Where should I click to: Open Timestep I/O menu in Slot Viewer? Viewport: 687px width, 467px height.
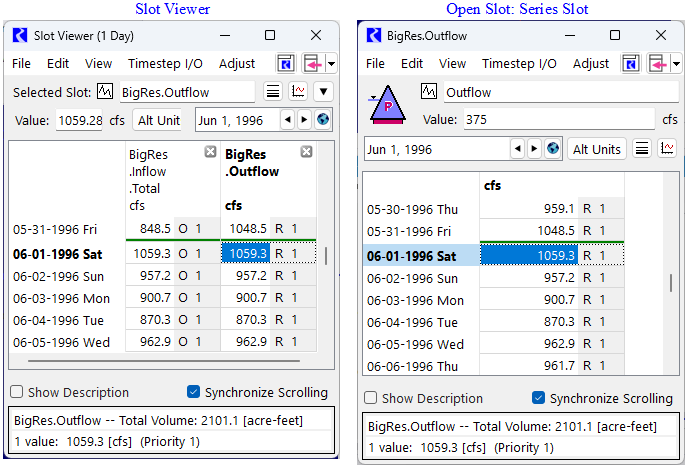[x=165, y=63]
